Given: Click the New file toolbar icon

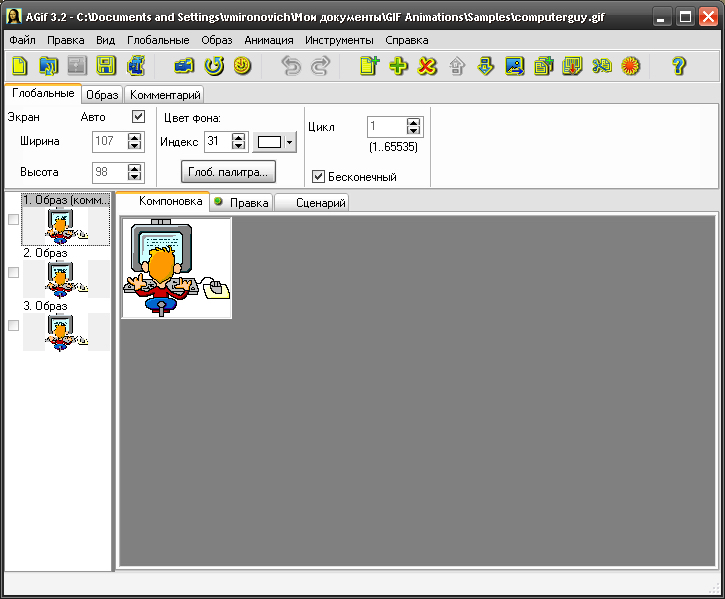Looking at the screenshot, I should 19,67.
